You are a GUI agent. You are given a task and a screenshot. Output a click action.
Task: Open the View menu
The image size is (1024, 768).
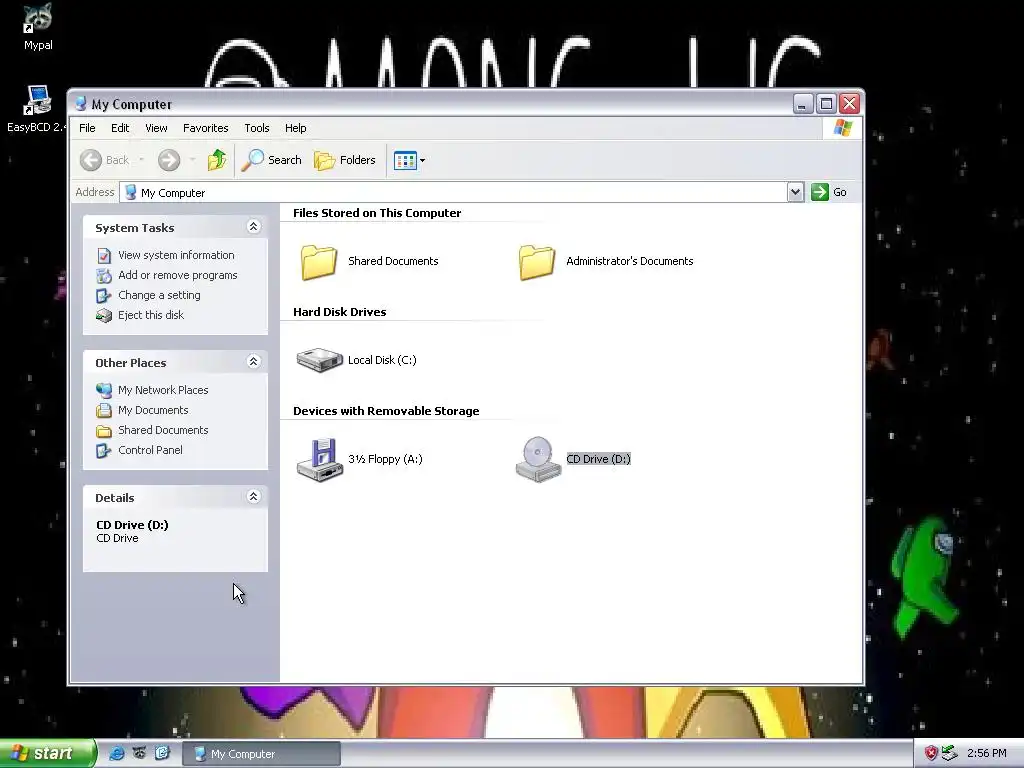click(156, 128)
